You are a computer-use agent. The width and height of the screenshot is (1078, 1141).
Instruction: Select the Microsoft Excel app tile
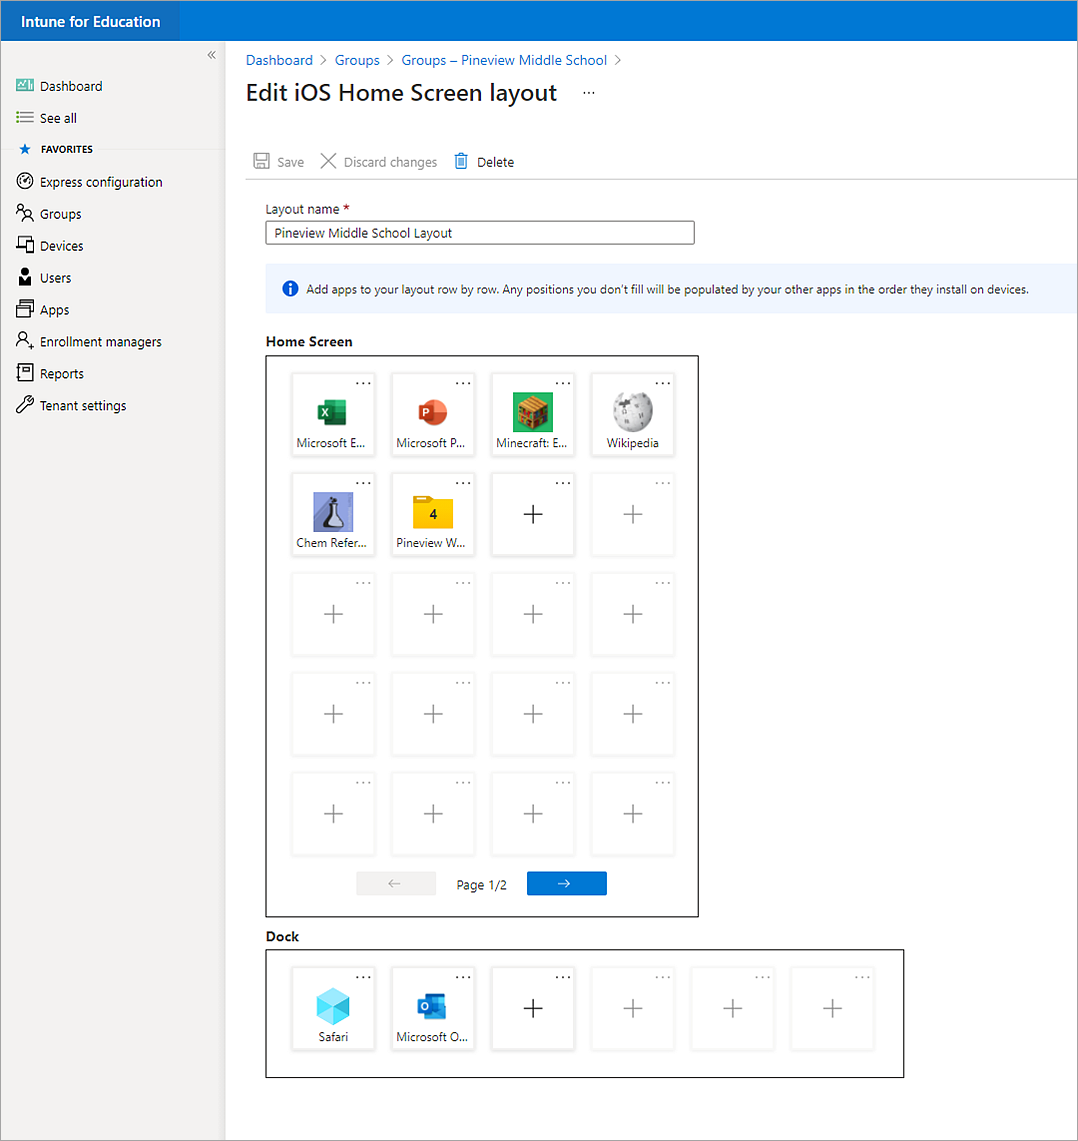333,415
